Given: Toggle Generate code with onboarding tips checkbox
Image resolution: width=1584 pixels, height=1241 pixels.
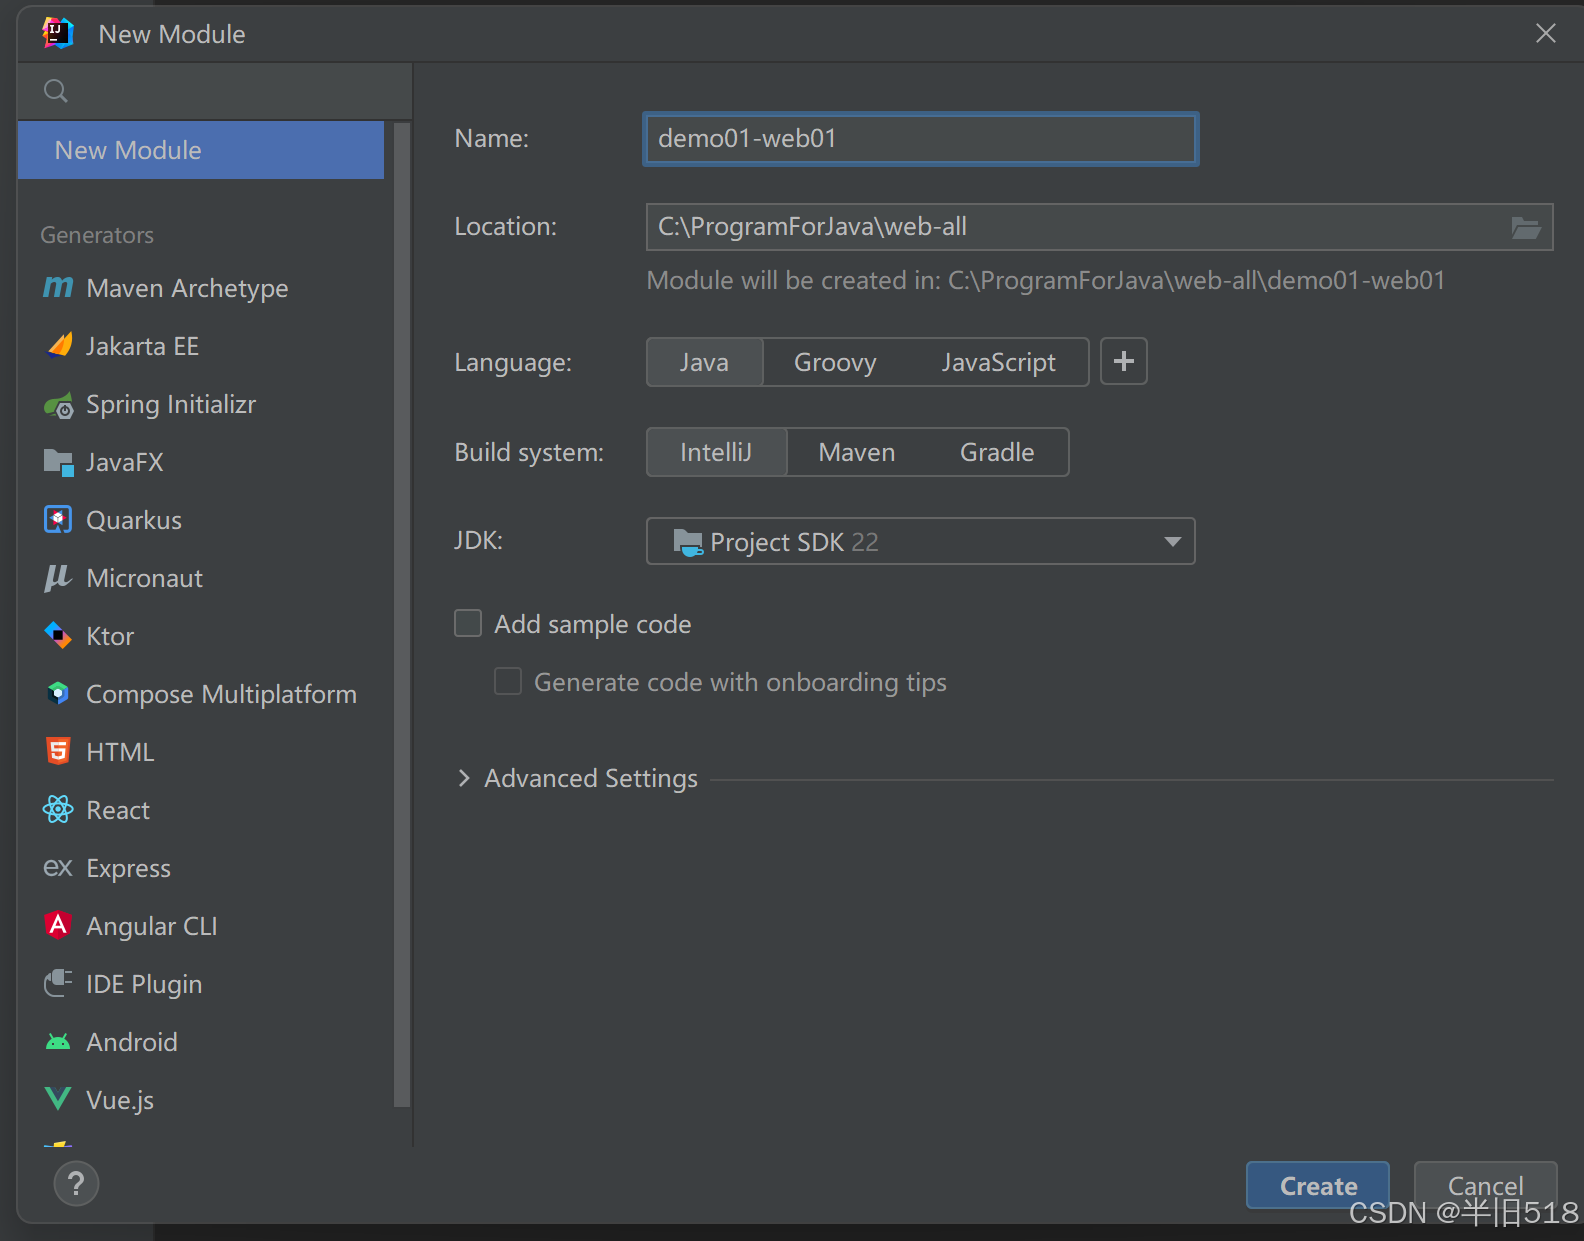Looking at the screenshot, I should (x=508, y=682).
